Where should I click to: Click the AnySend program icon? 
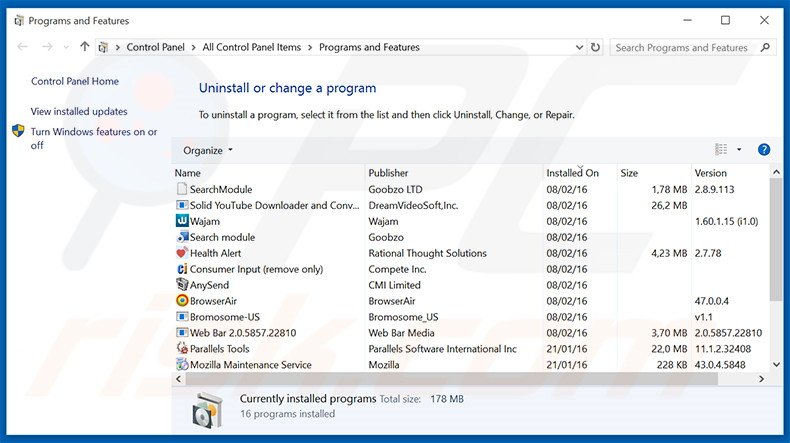pos(182,285)
